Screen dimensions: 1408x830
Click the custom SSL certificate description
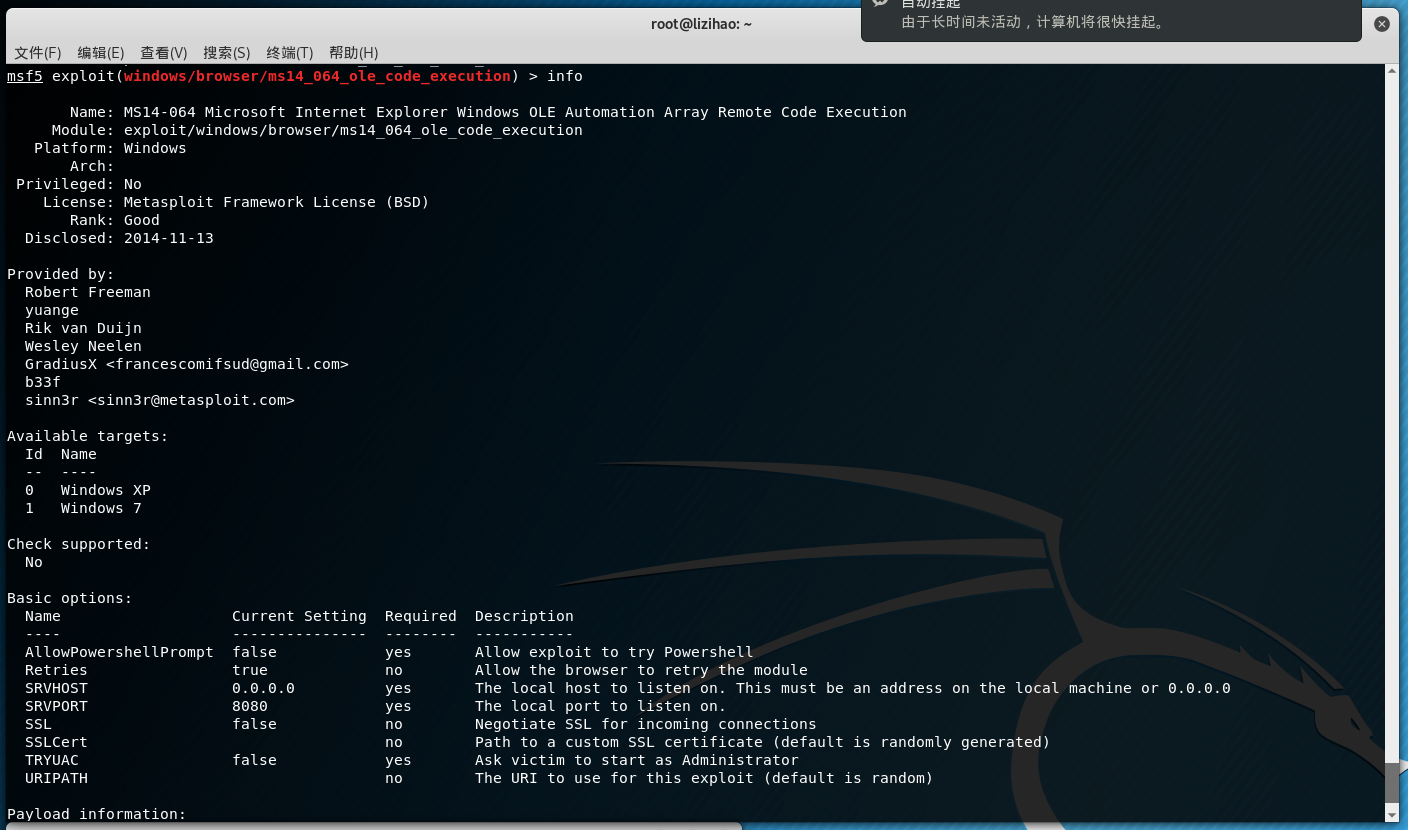coord(763,742)
